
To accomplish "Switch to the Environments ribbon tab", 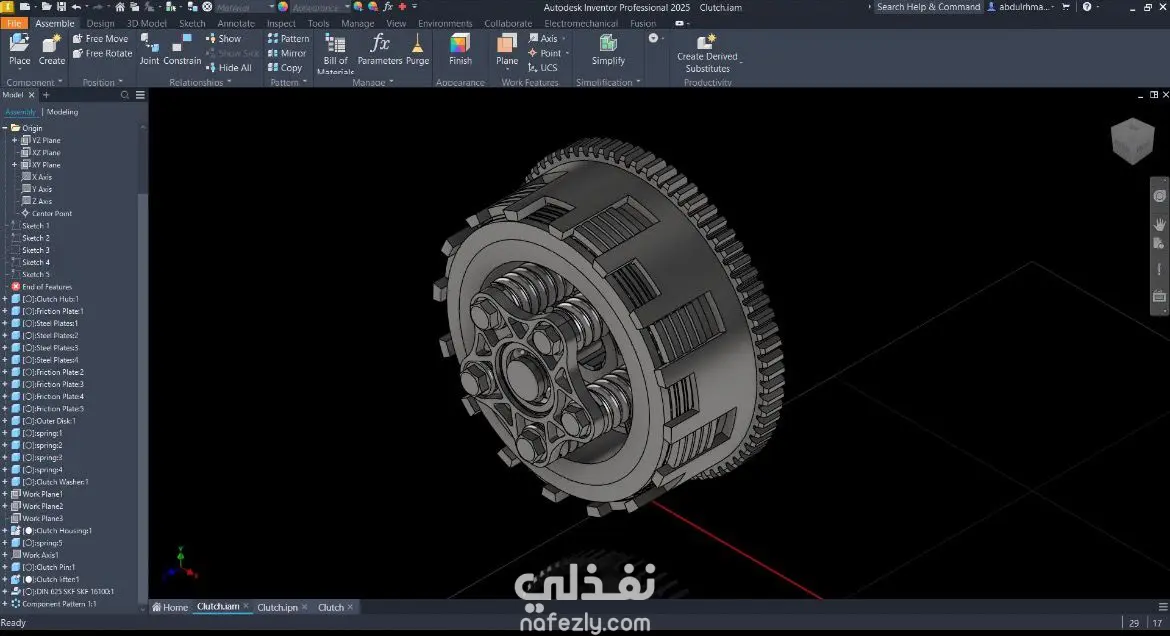I will click(x=445, y=23).
